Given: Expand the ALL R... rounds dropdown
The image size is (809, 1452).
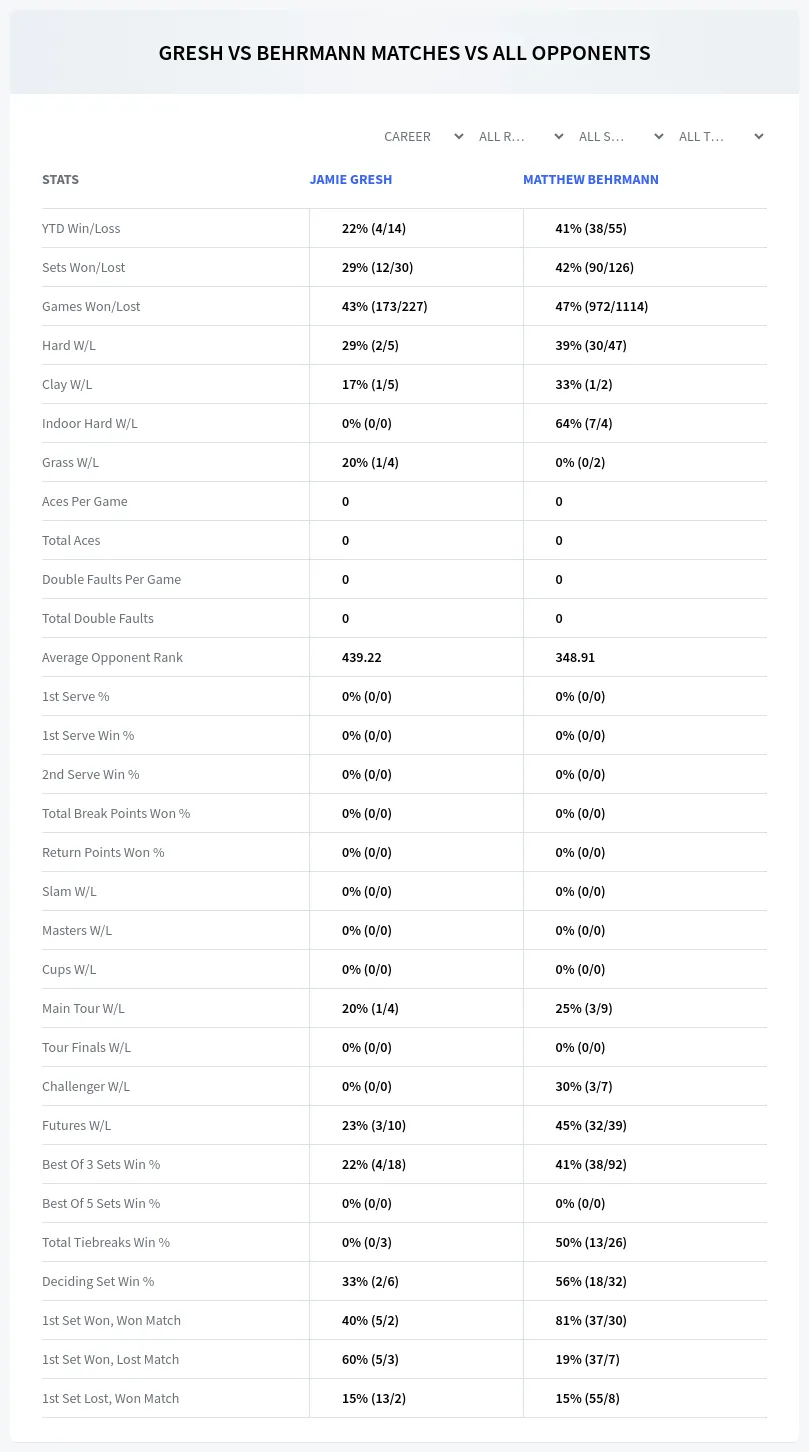Looking at the screenshot, I should tap(523, 136).
